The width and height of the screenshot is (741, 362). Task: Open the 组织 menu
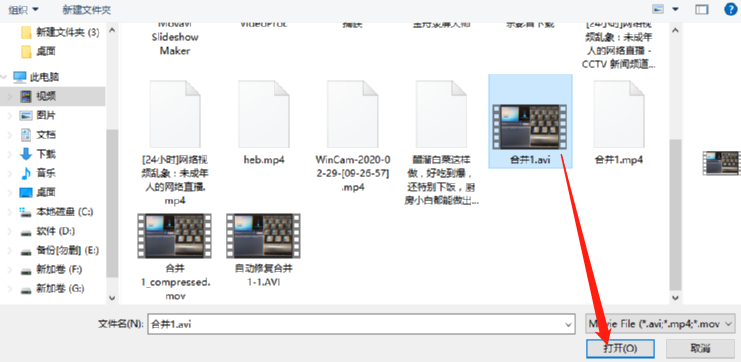(x=24, y=9)
